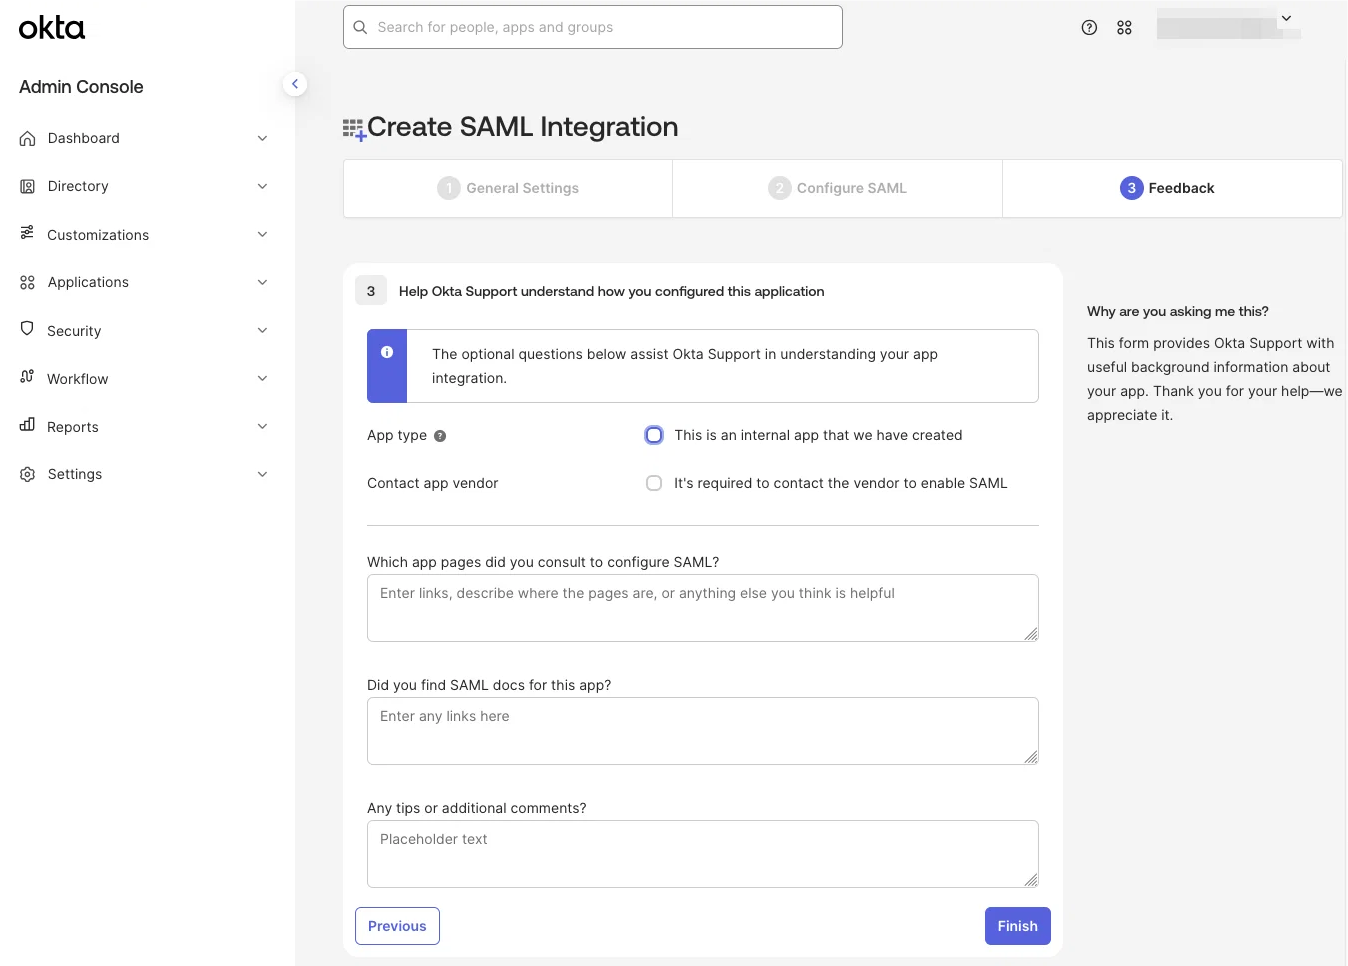Focus the tips or additional comments text area
The height and width of the screenshot is (966, 1348).
(703, 854)
